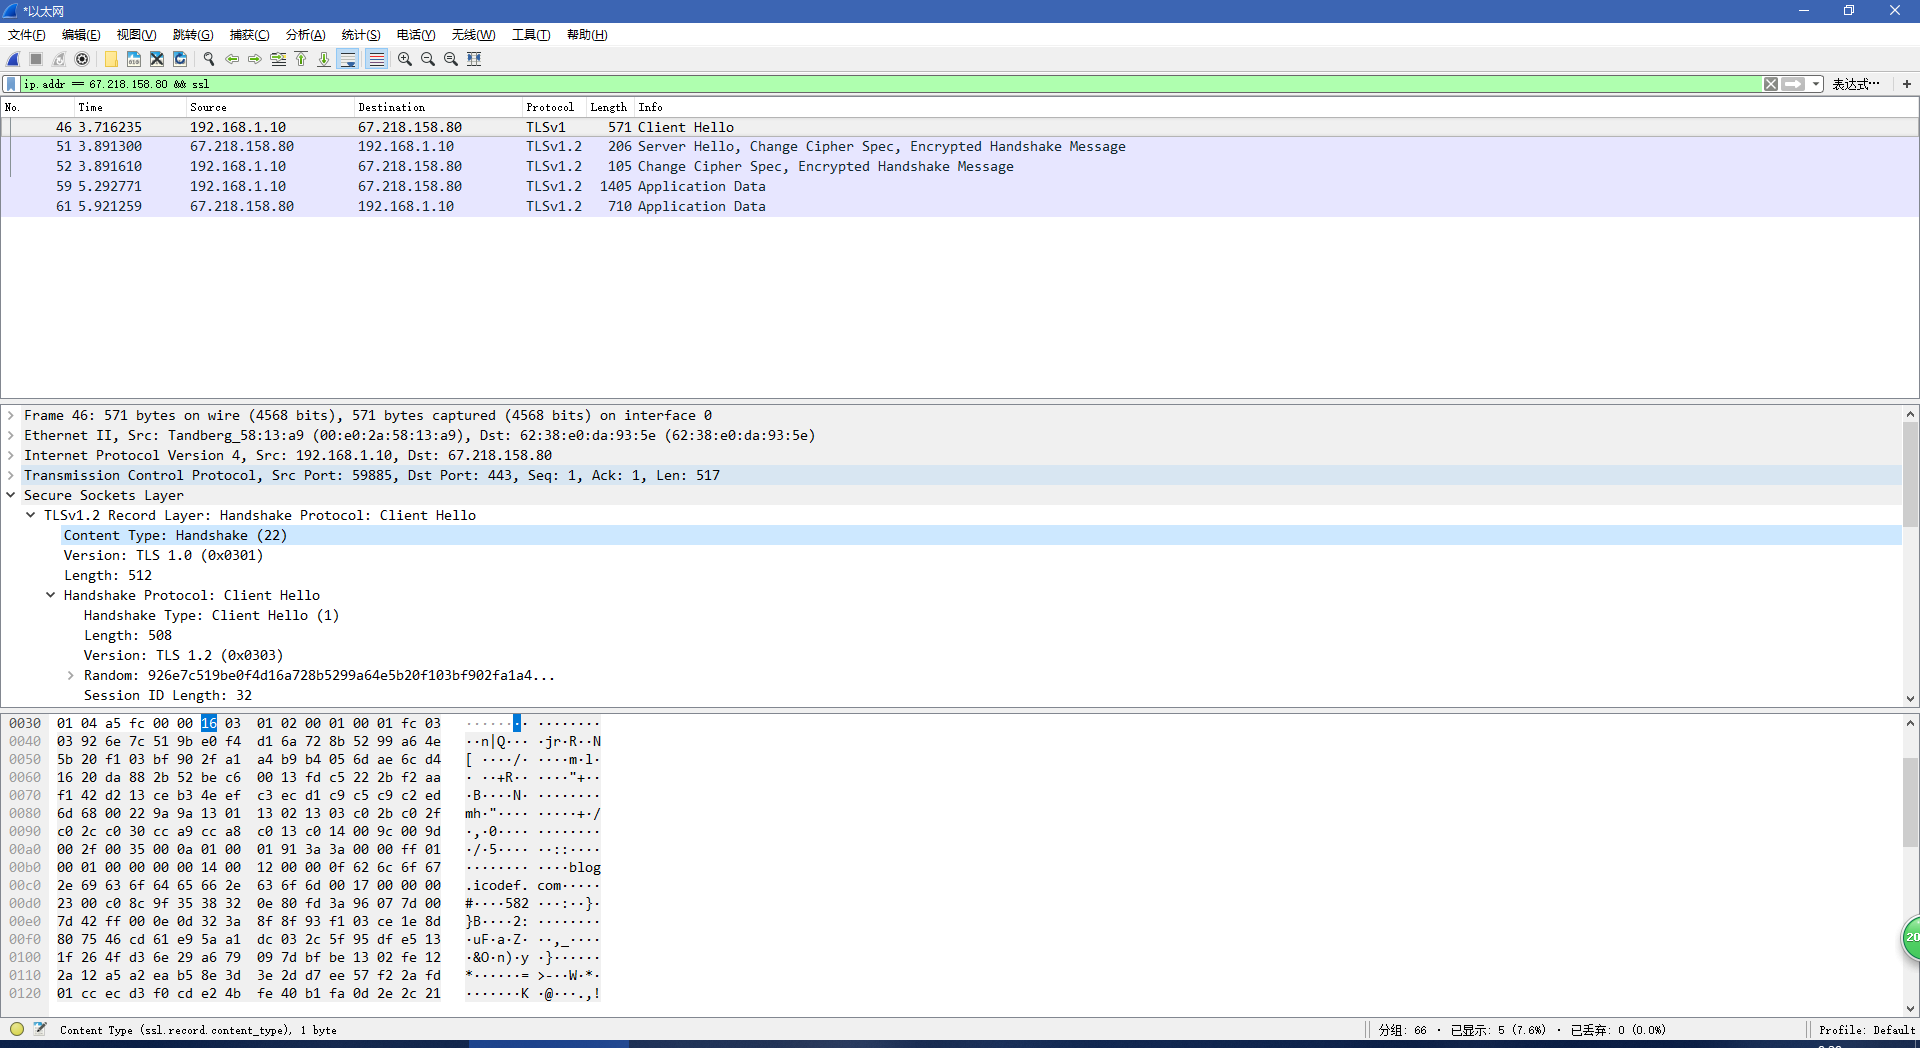The image size is (1920, 1048).
Task: Click the find packet magnifier icon
Action: (x=209, y=59)
